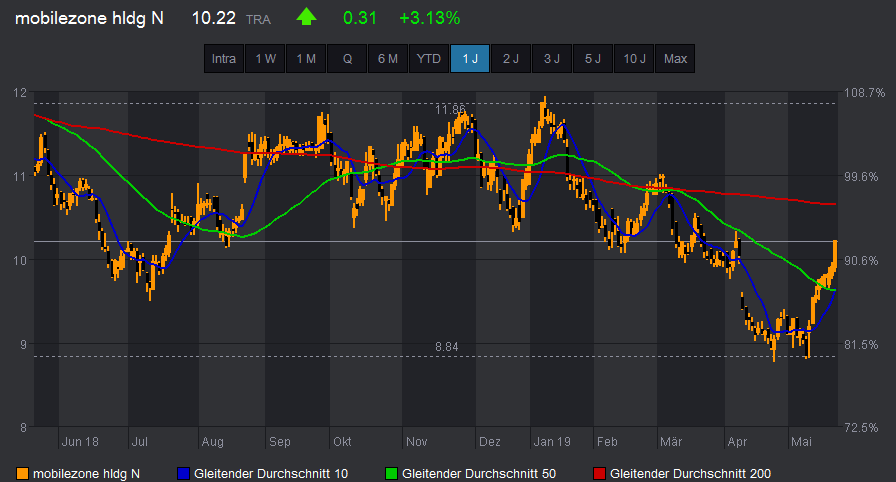Image resolution: width=896 pixels, height=482 pixels.
Task: Select the 3 J time range
Action: coord(552,59)
